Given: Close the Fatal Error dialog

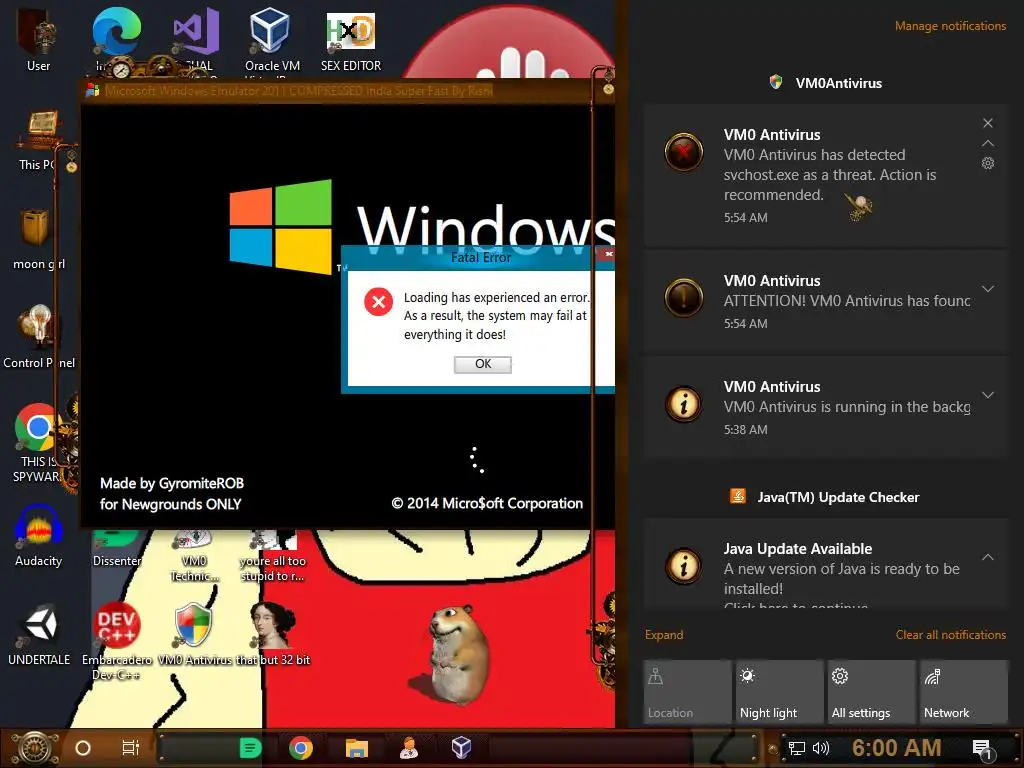Looking at the screenshot, I should 607,253.
